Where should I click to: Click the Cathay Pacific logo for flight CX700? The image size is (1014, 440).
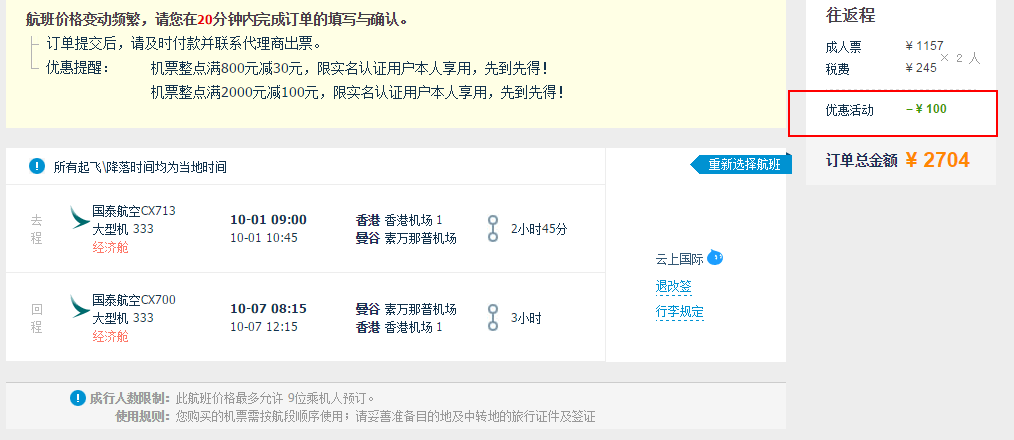(x=80, y=306)
